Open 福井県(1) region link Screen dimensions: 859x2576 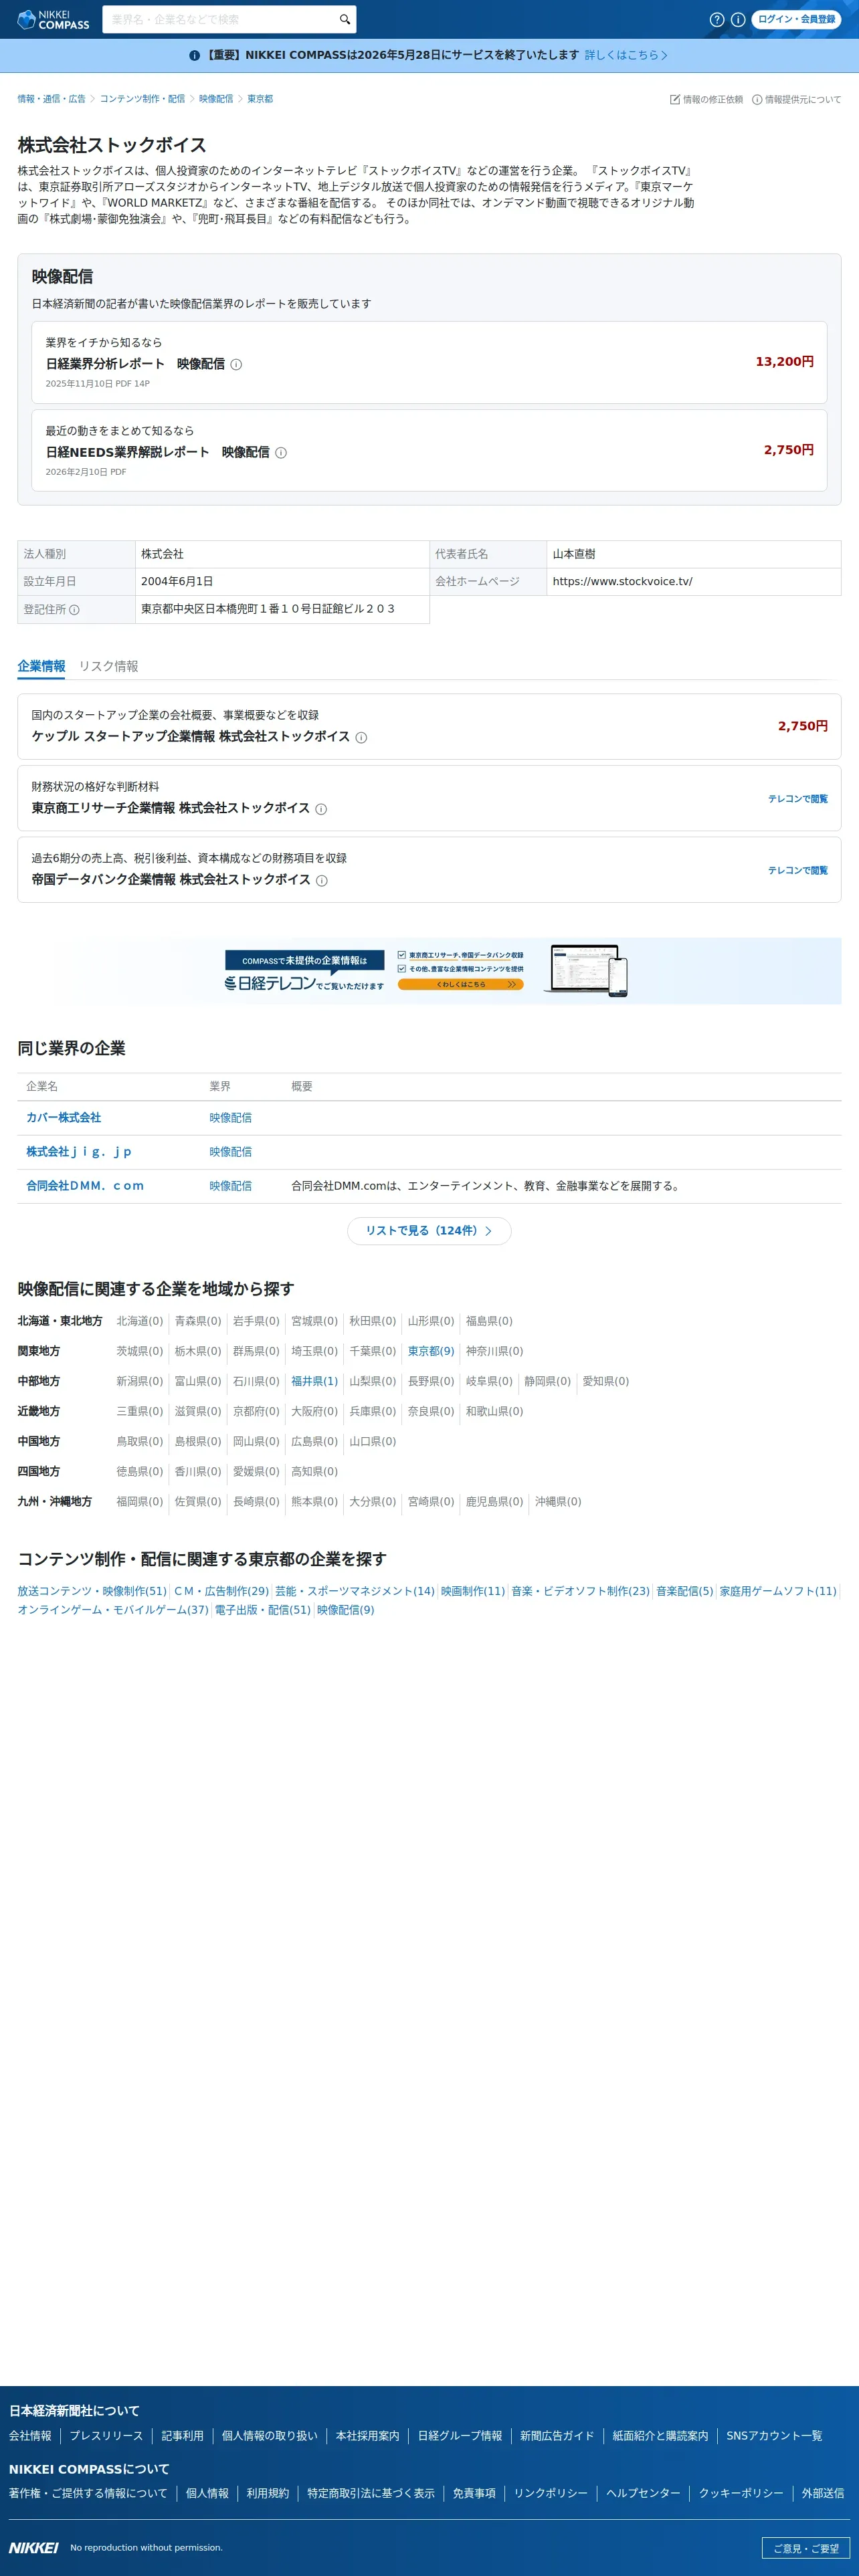[314, 1381]
